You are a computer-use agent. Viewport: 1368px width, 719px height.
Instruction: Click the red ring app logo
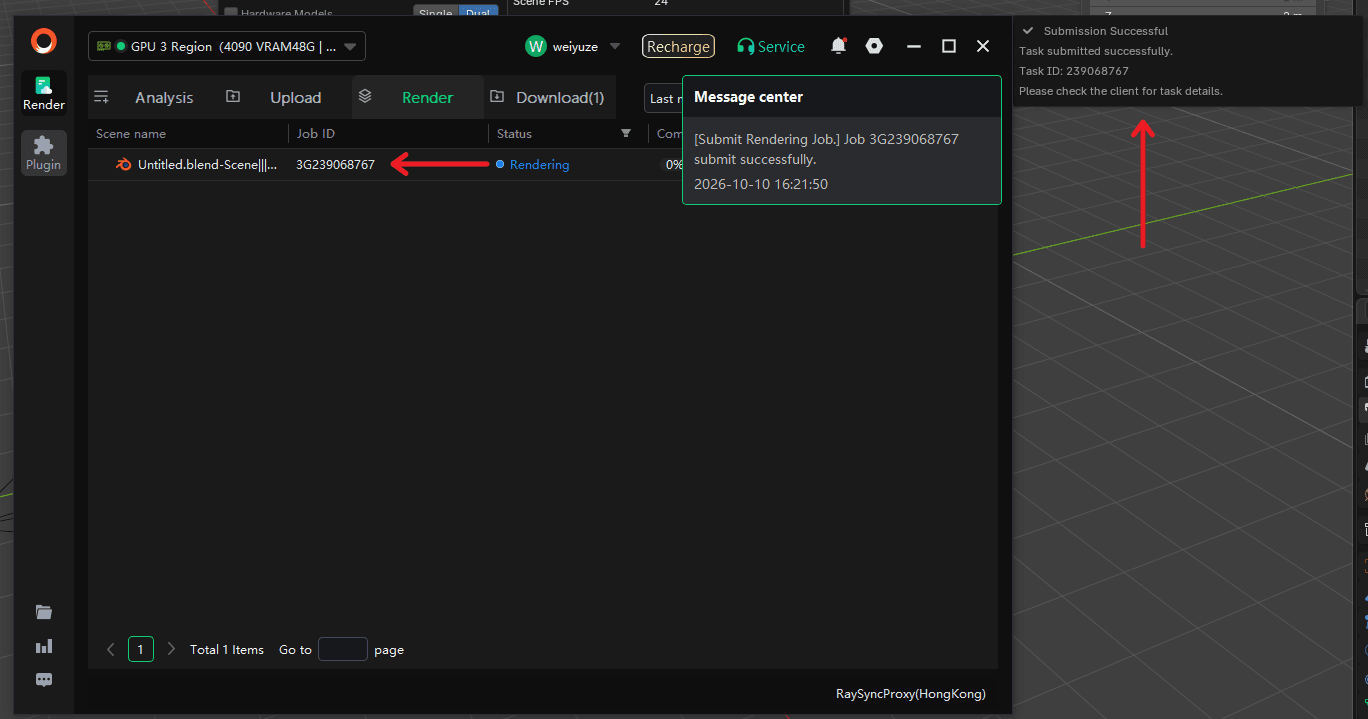[43, 42]
